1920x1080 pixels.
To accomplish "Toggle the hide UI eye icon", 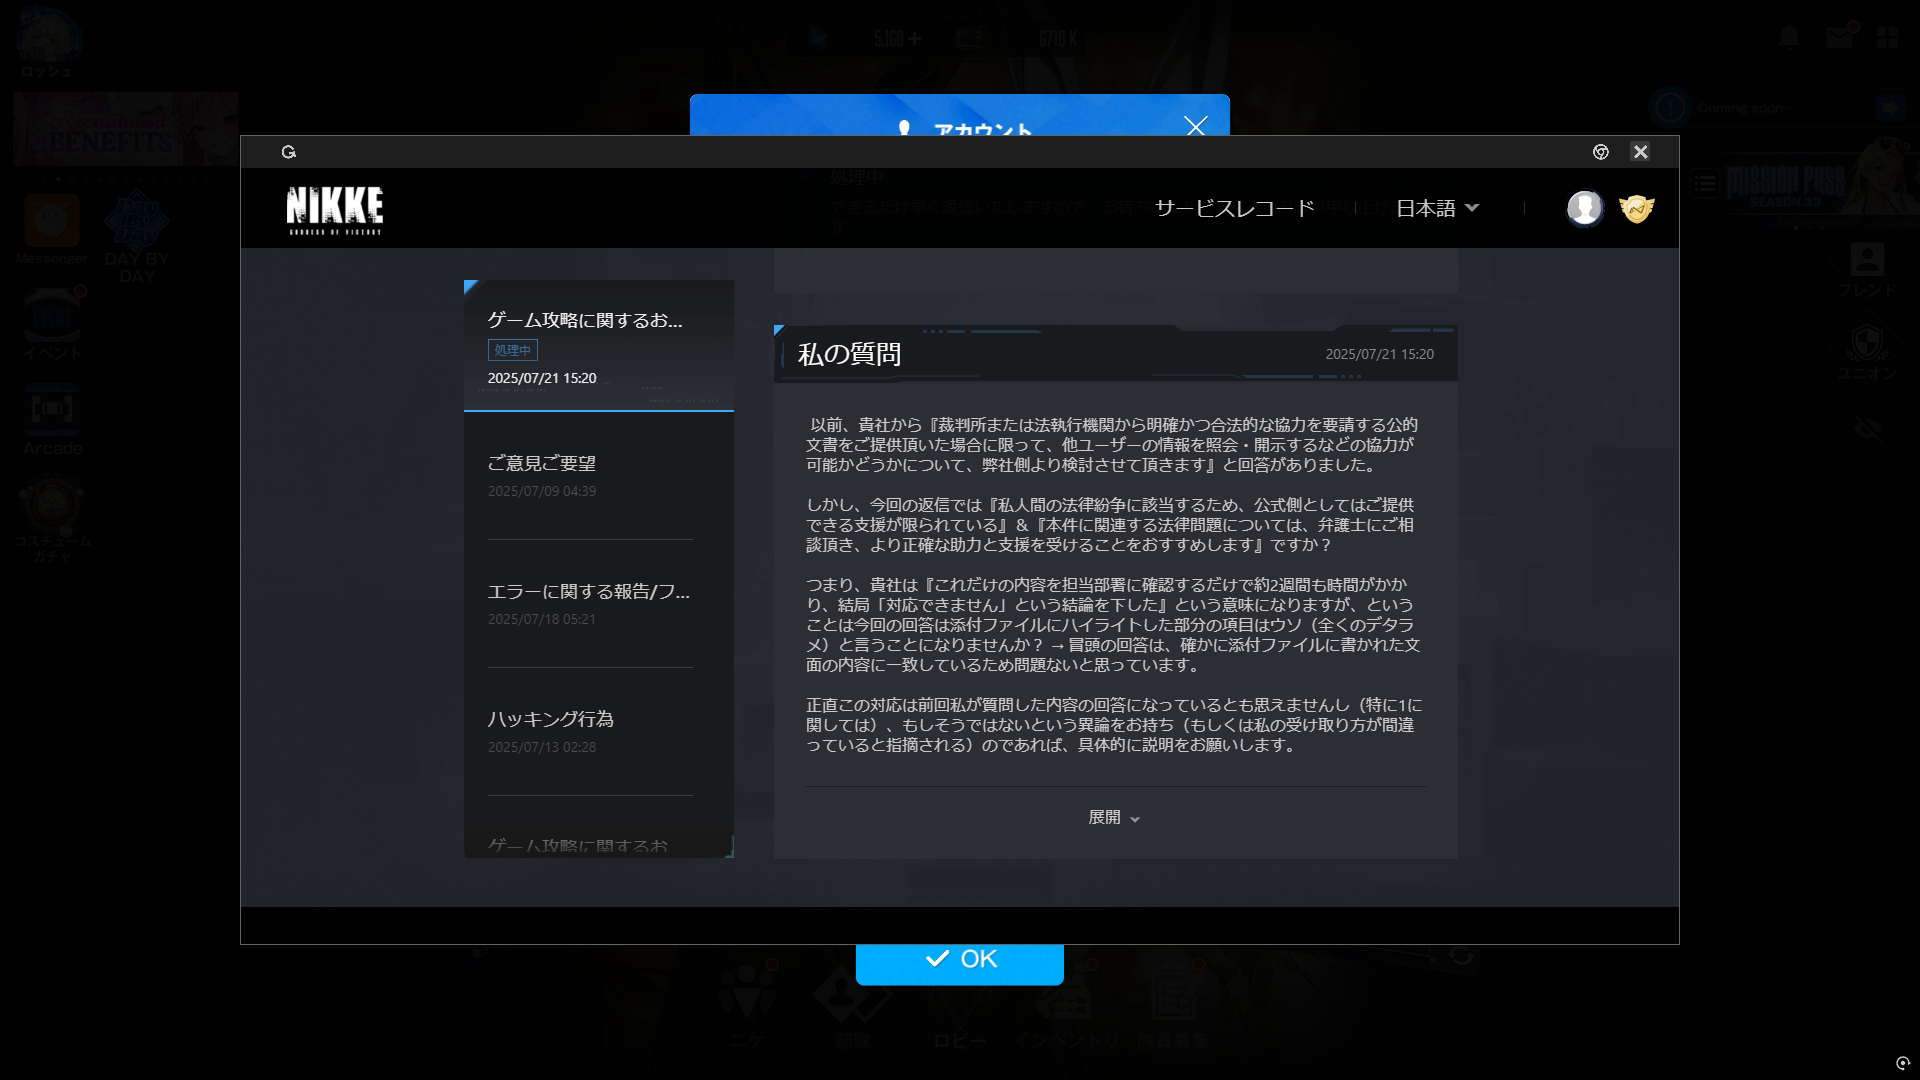I will point(1867,429).
